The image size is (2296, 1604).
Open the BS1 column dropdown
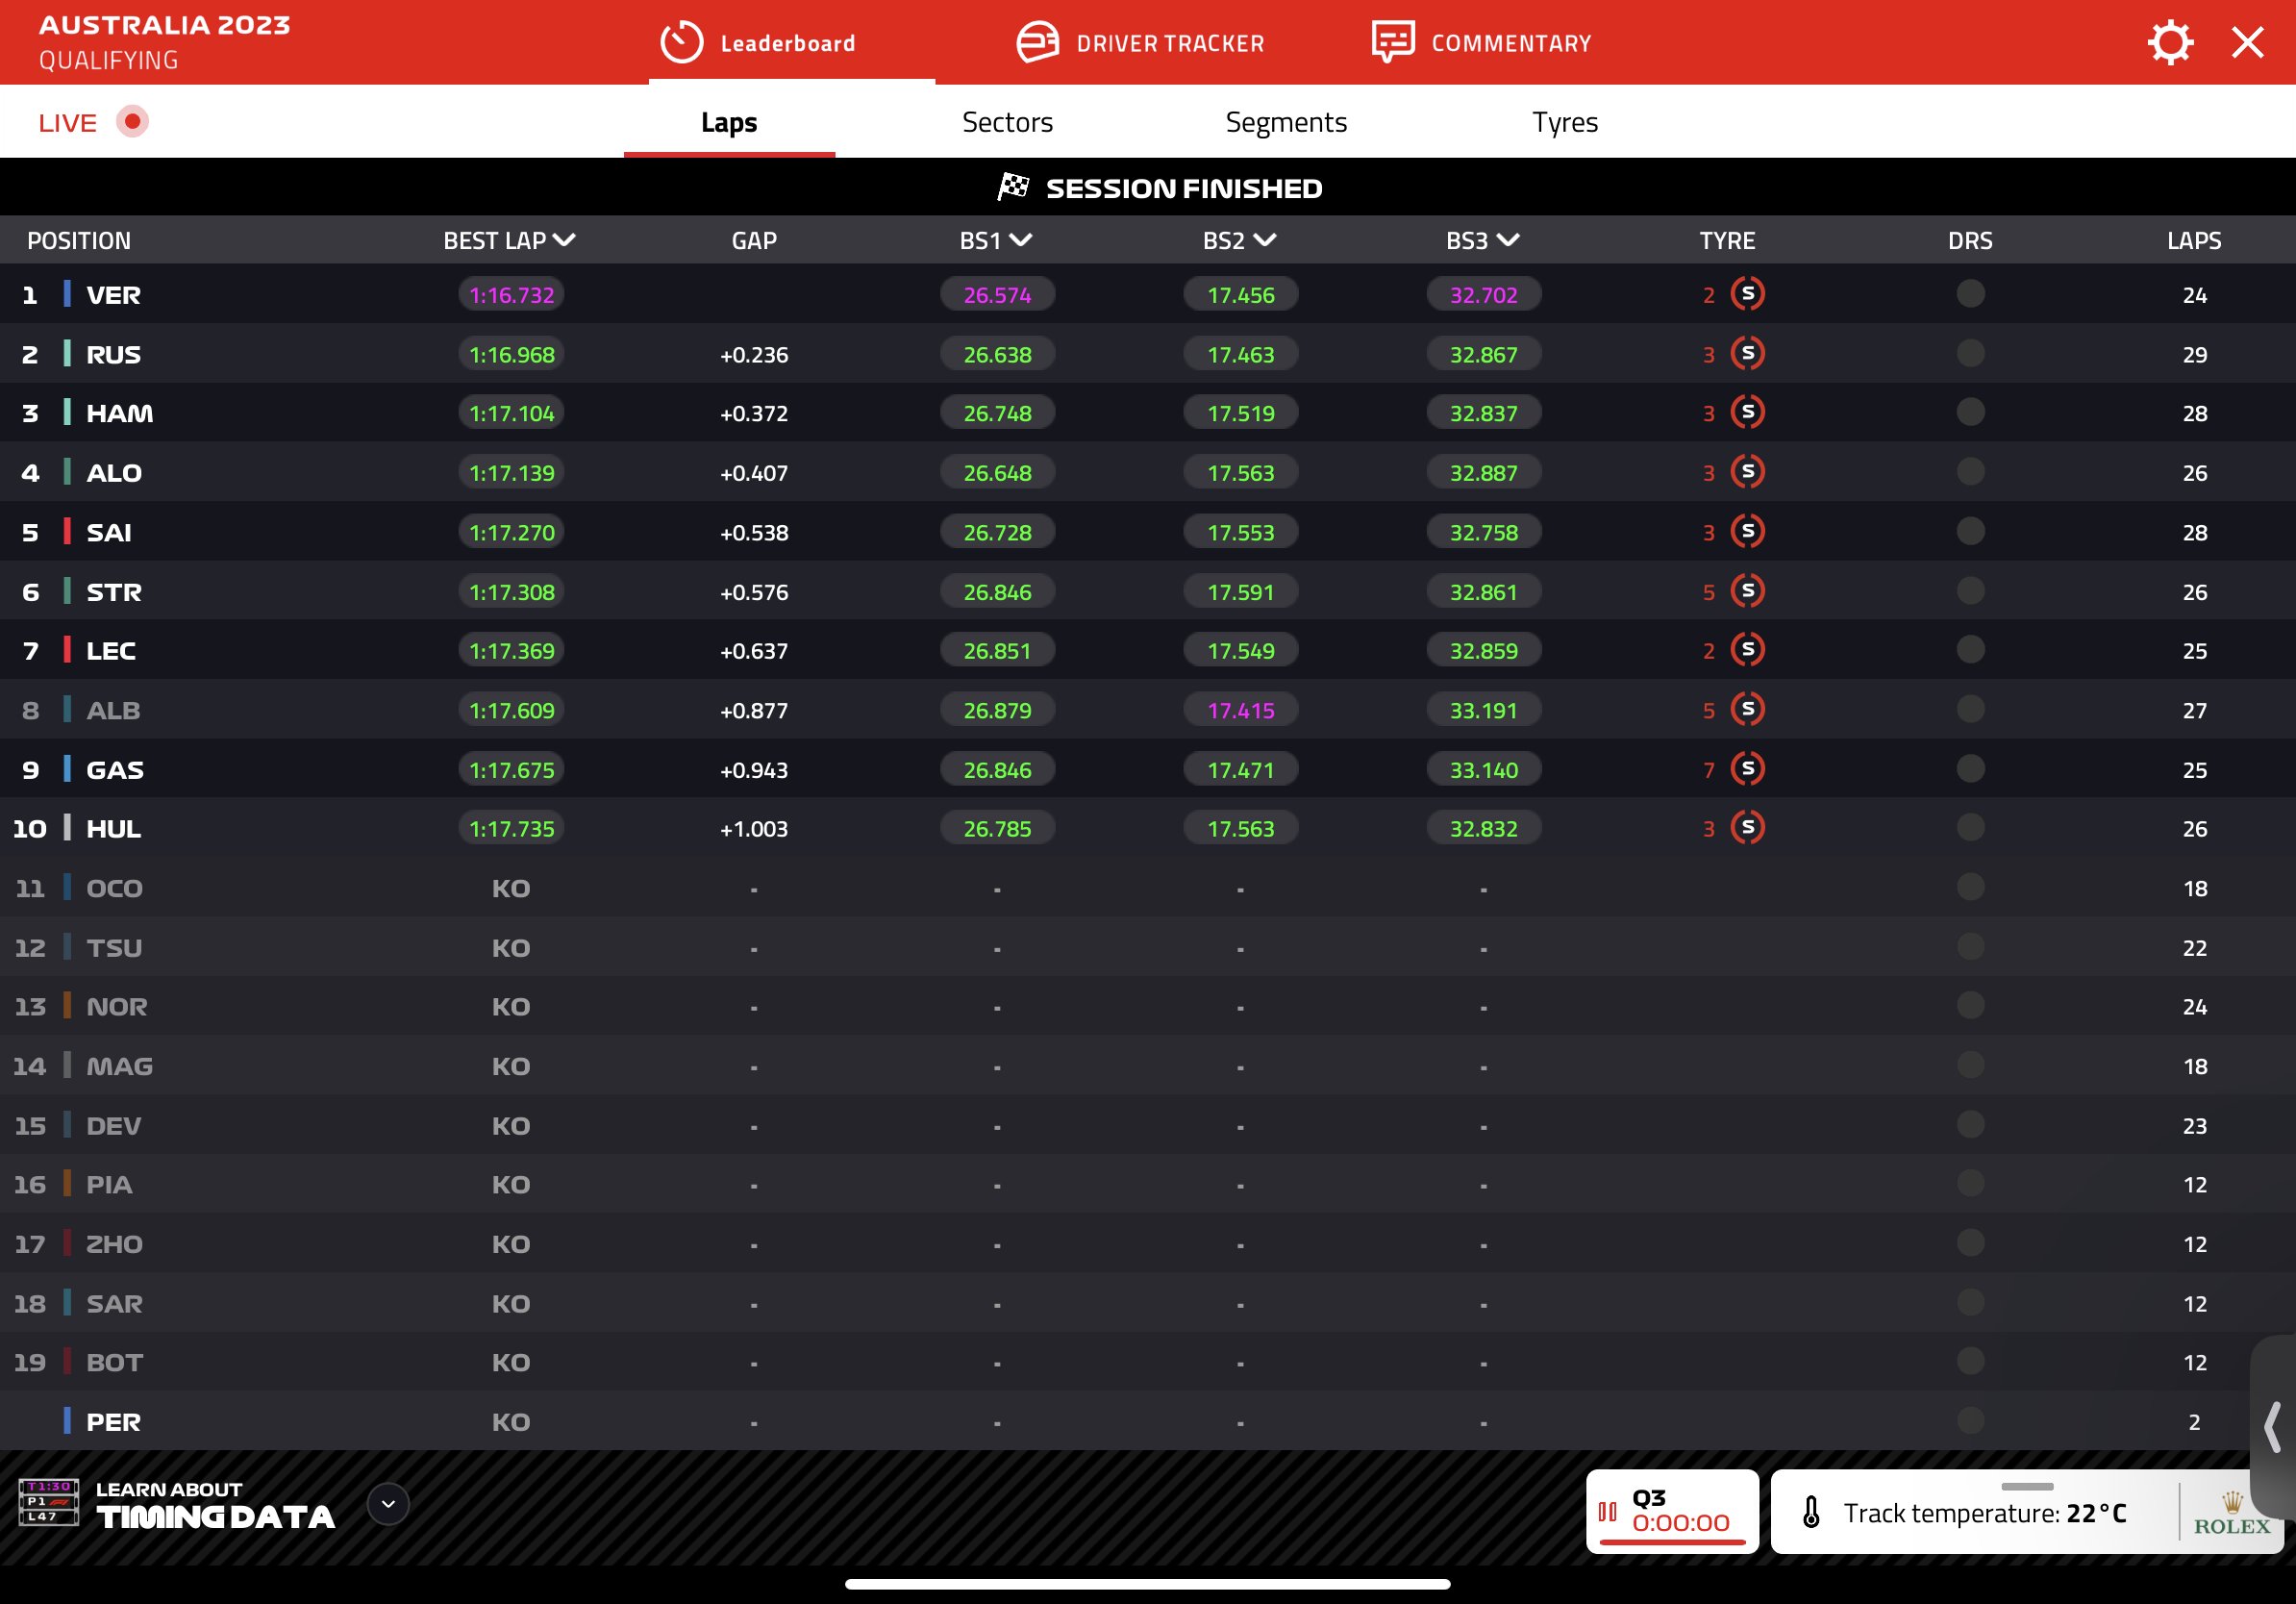[1021, 240]
